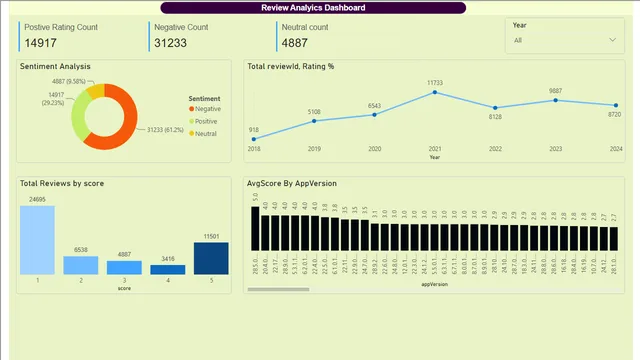The height and width of the screenshot is (360, 640).
Task: Click the 31233 (61.2%) donut data label
Action: coord(165,130)
